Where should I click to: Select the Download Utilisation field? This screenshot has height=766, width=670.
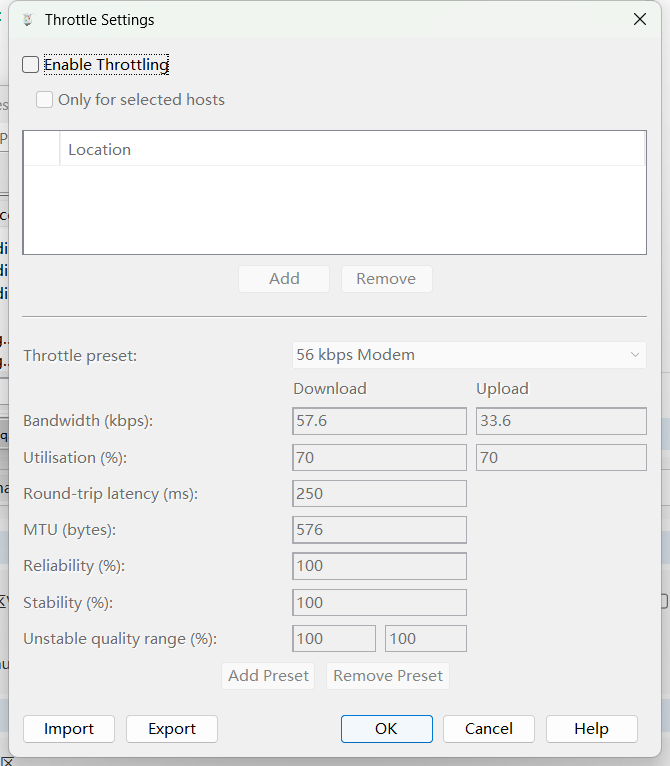pyautogui.click(x=379, y=458)
